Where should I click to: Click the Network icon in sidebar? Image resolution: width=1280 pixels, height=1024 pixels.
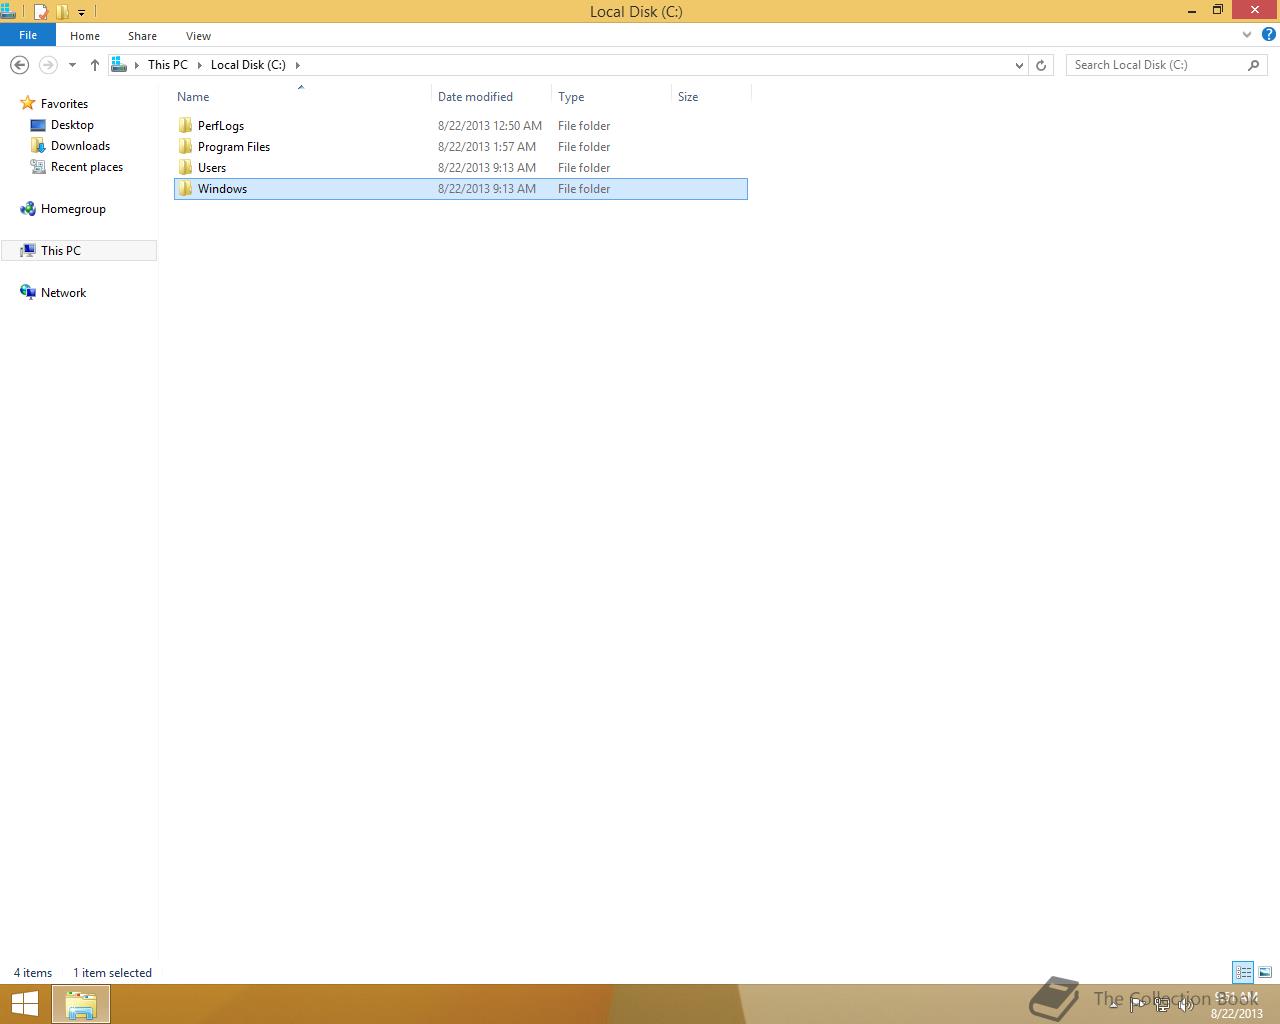point(28,293)
